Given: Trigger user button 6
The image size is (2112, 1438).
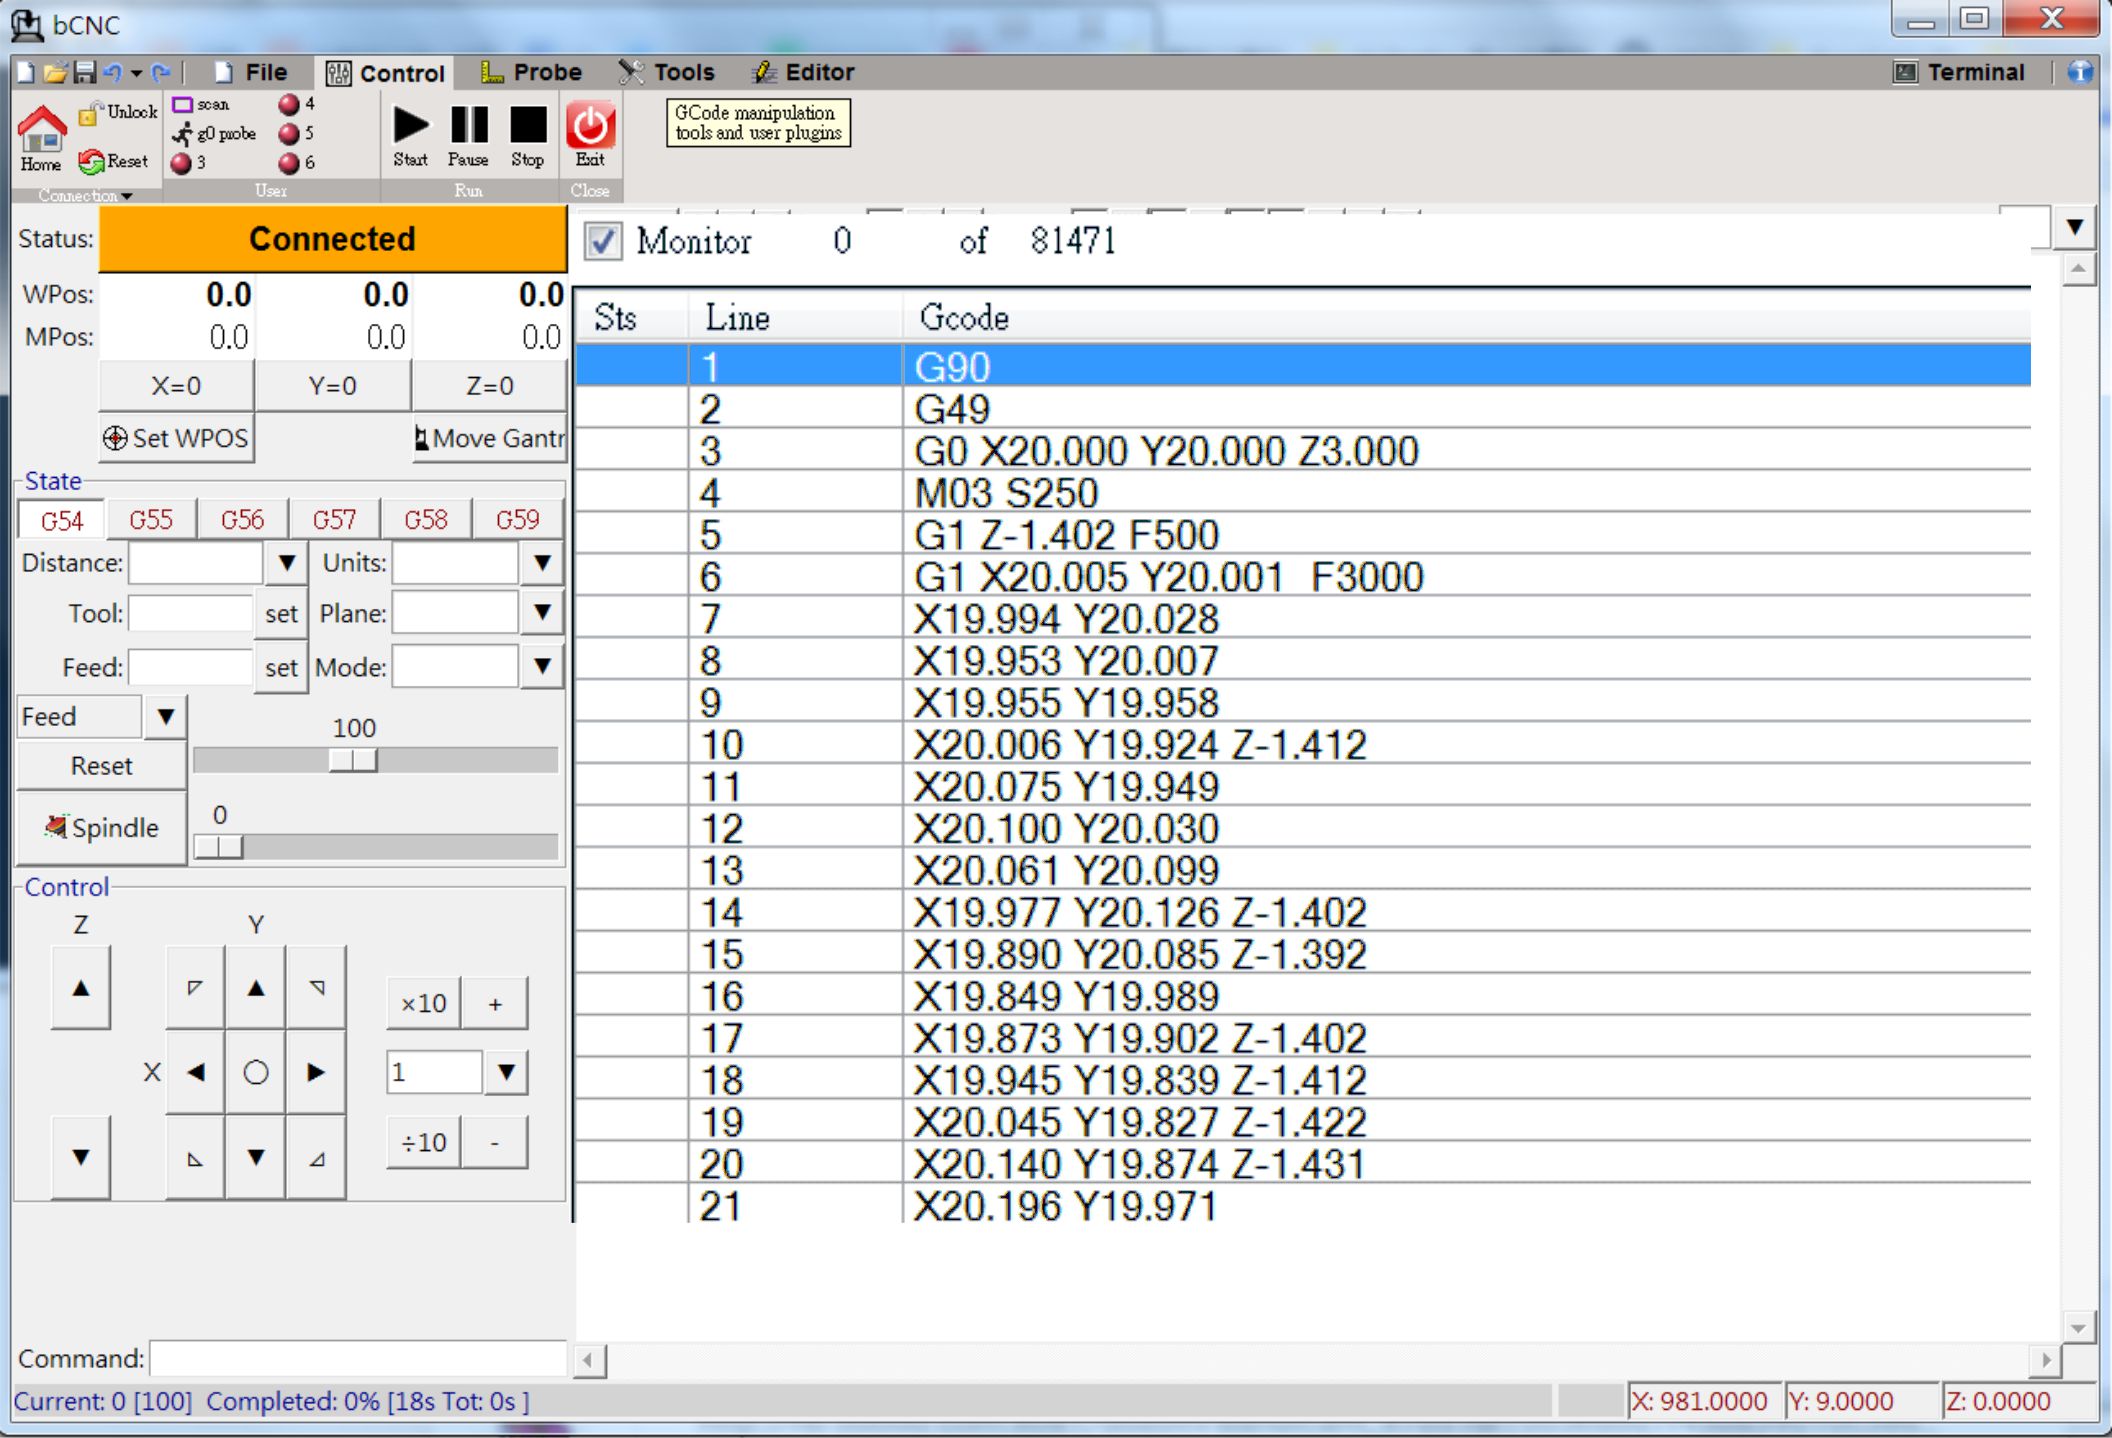Looking at the screenshot, I should coord(297,163).
